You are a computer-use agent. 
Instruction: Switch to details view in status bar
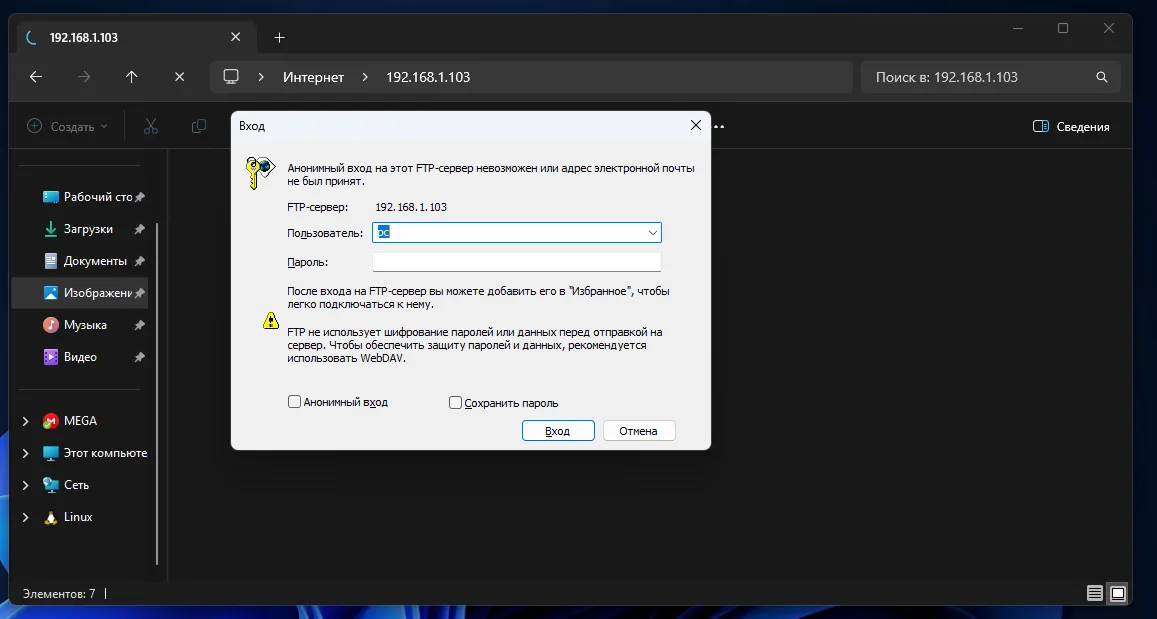coord(1094,592)
